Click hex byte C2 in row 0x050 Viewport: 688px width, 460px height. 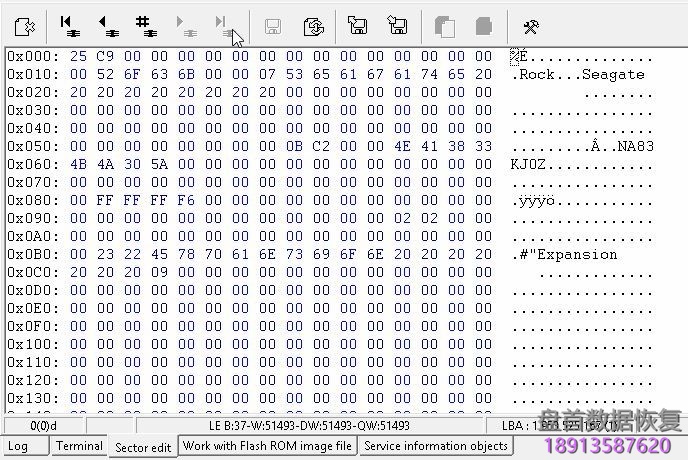click(x=321, y=146)
